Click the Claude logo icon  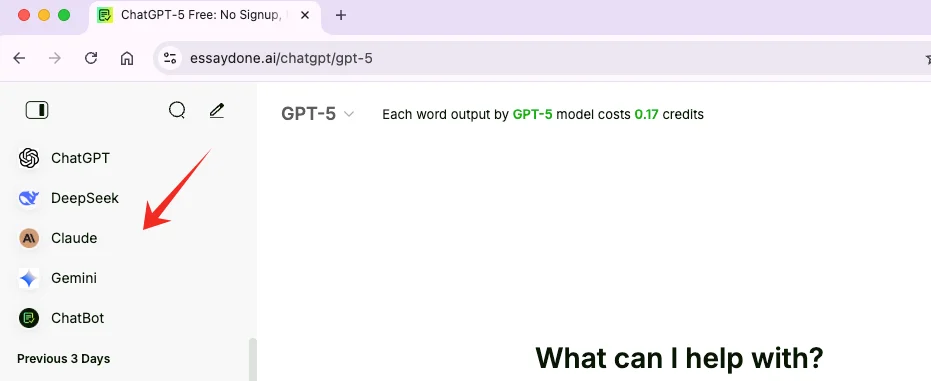coord(28,238)
